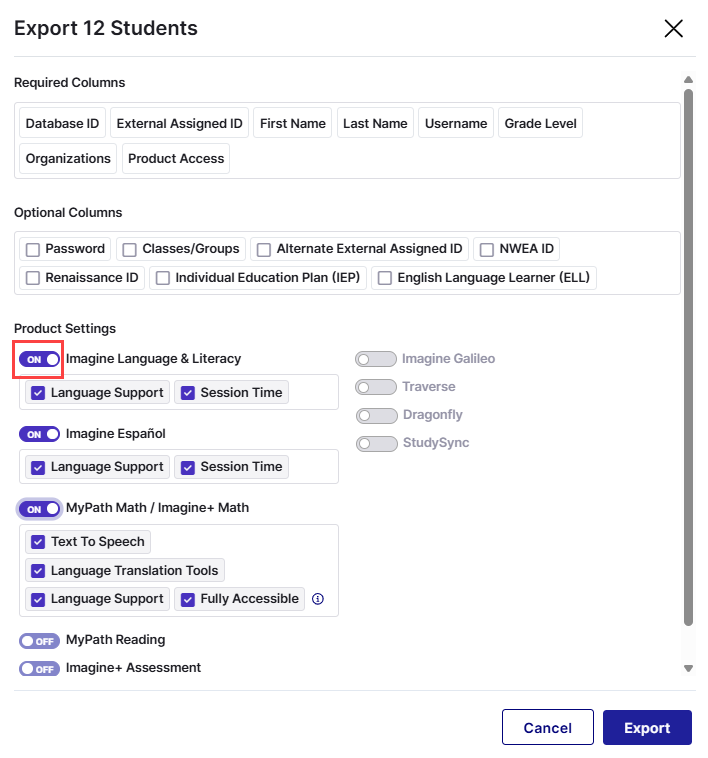Turn off Imagine Language & Literacy toggle

pos(40,359)
